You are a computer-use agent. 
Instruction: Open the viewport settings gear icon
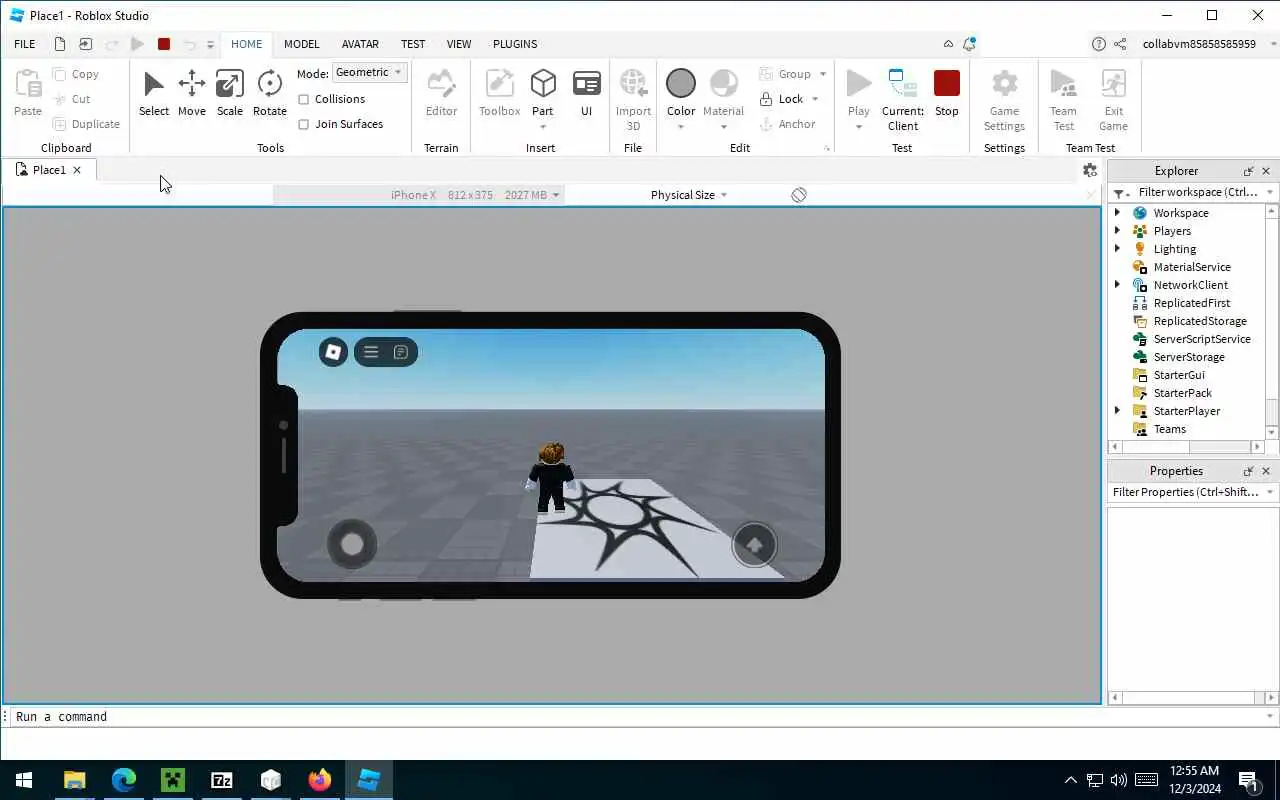pyautogui.click(x=1090, y=171)
